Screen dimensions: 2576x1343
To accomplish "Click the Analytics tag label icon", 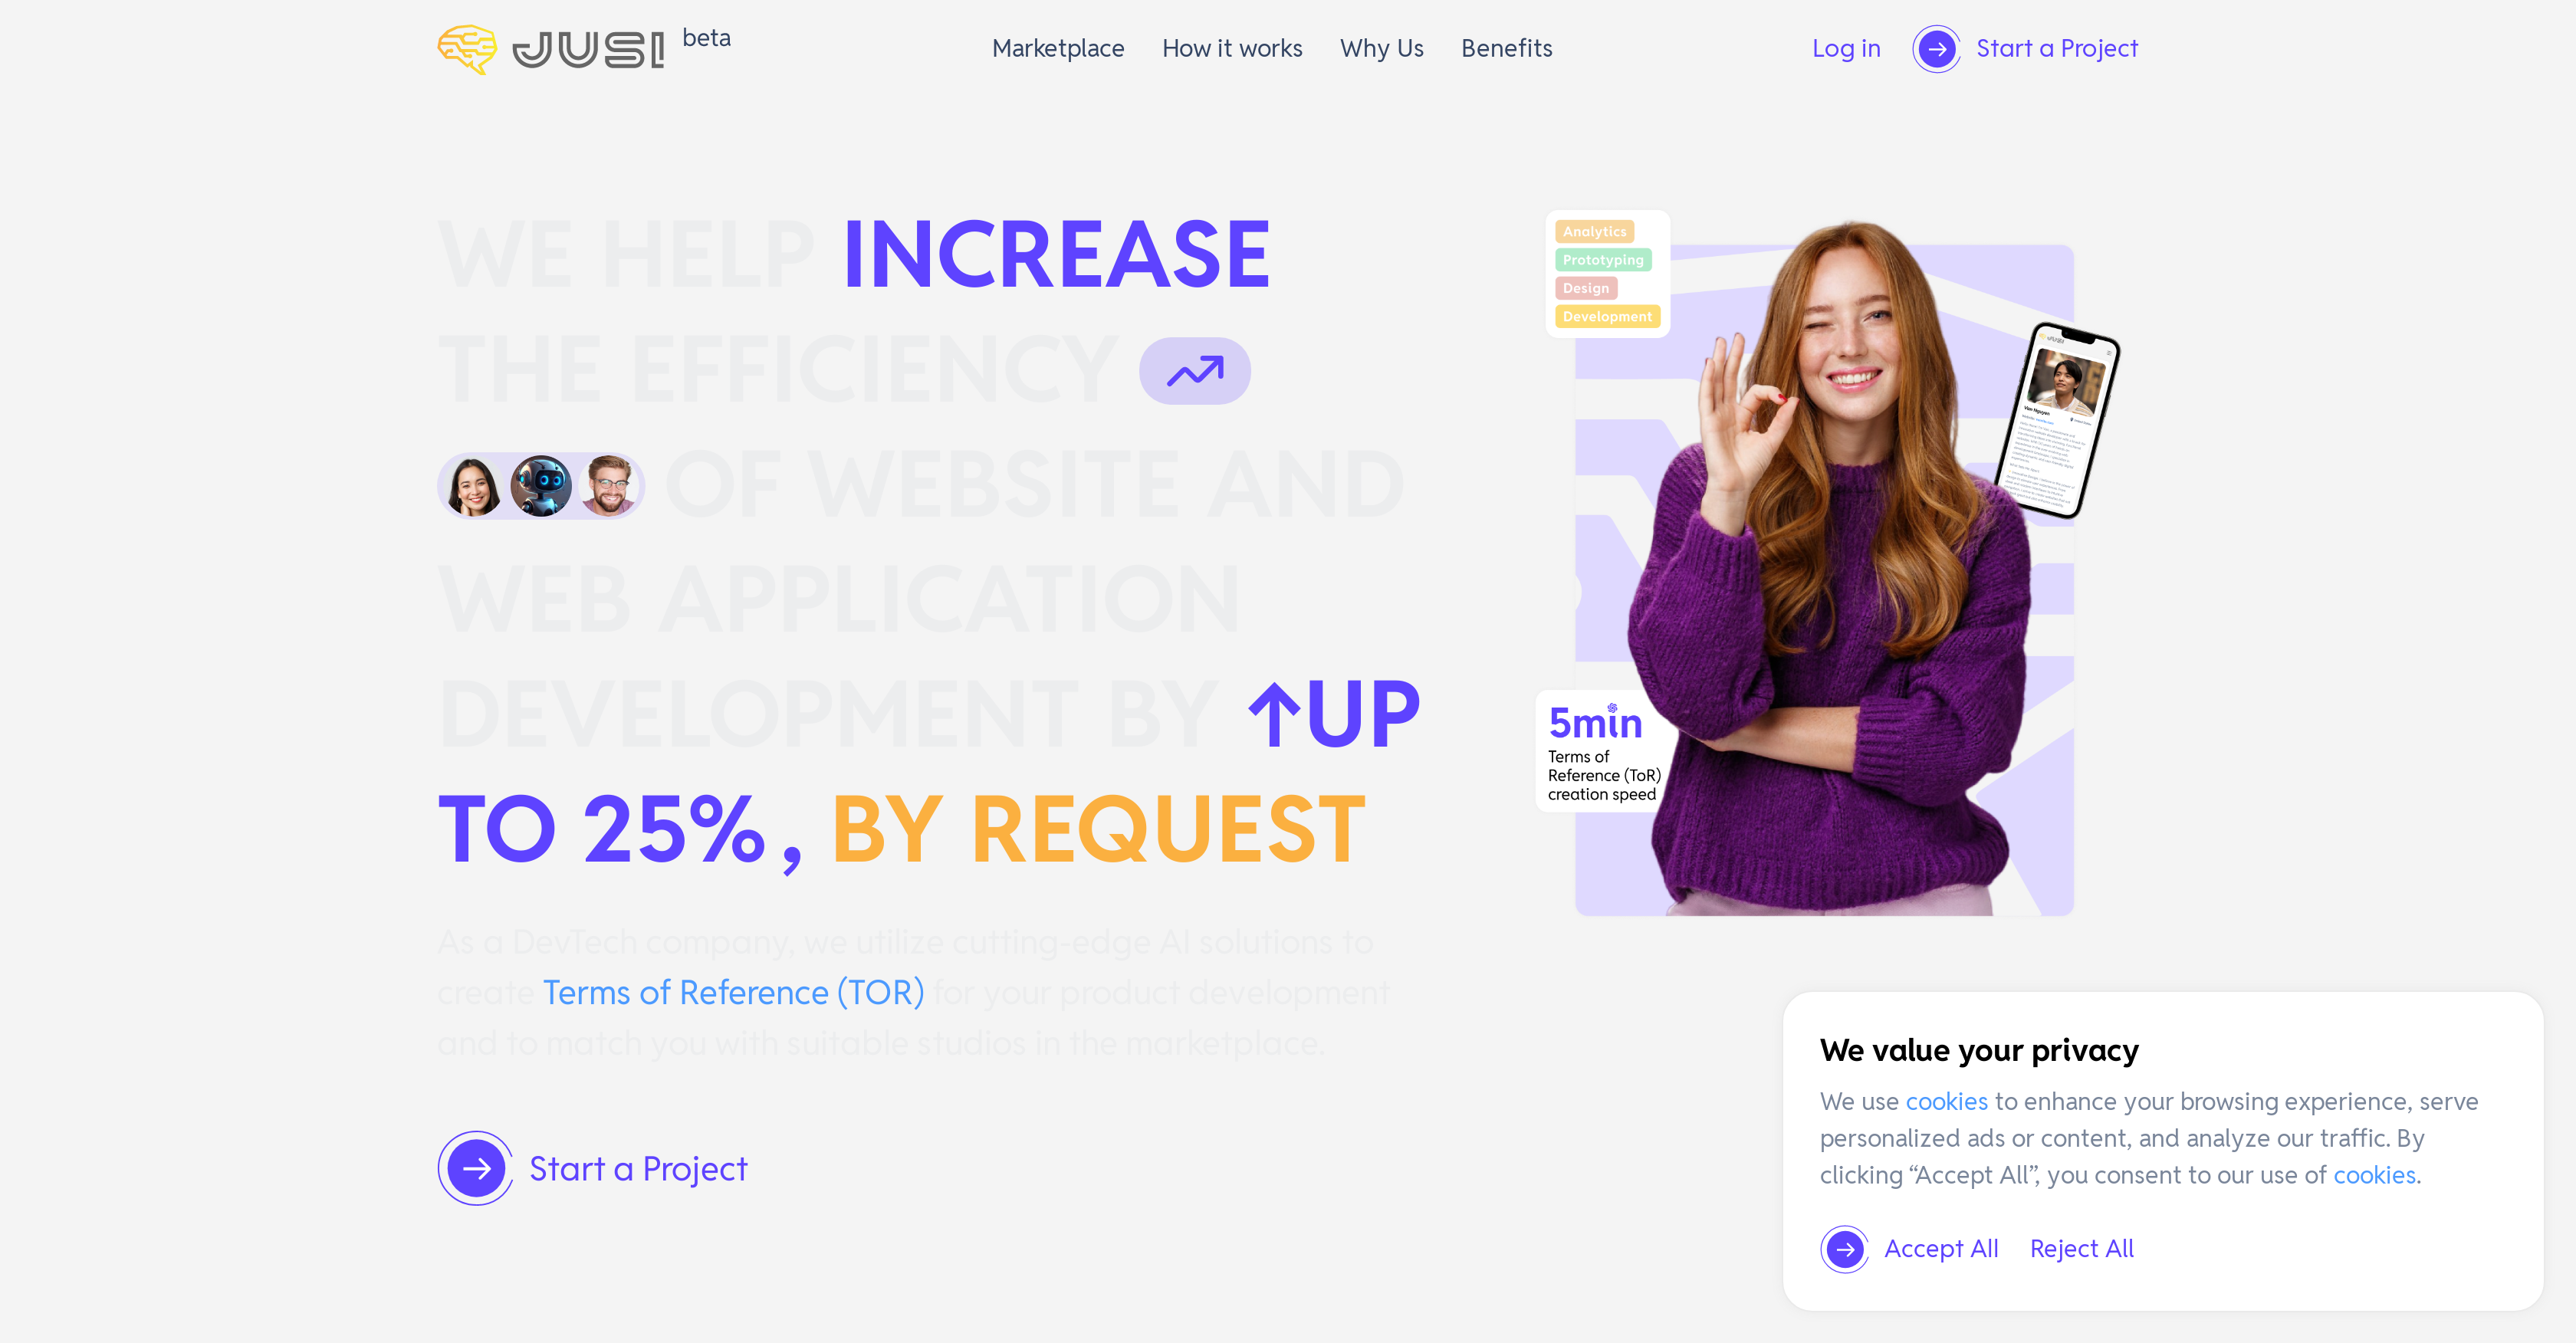I will [x=1593, y=230].
